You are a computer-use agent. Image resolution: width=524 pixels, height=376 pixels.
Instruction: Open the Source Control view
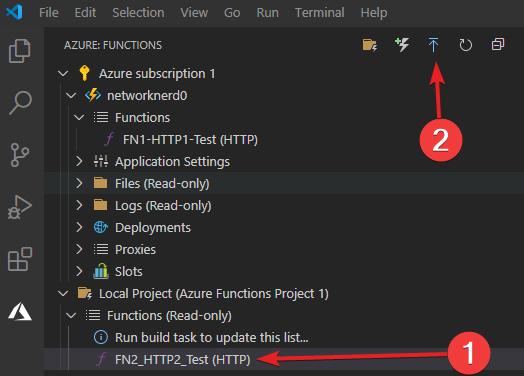[x=20, y=155]
